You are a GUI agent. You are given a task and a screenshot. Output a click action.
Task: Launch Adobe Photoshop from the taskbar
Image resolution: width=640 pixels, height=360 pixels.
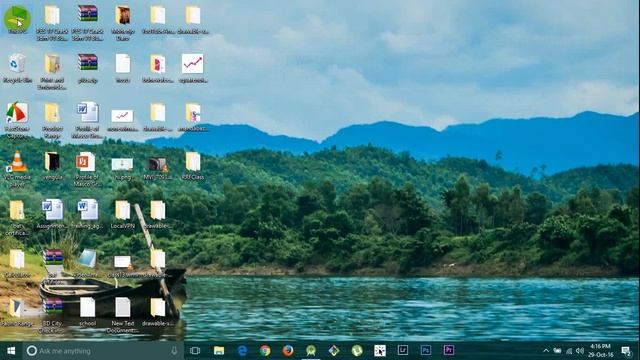pos(426,351)
